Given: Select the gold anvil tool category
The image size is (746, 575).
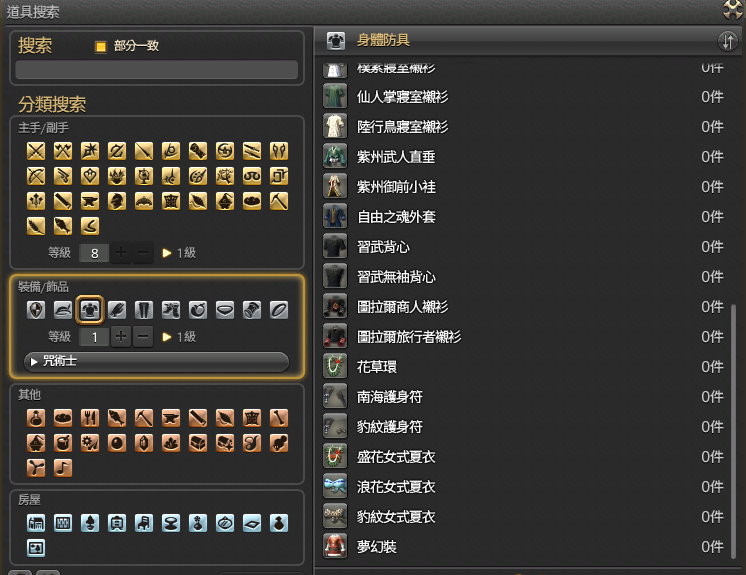Looking at the screenshot, I should (x=90, y=201).
